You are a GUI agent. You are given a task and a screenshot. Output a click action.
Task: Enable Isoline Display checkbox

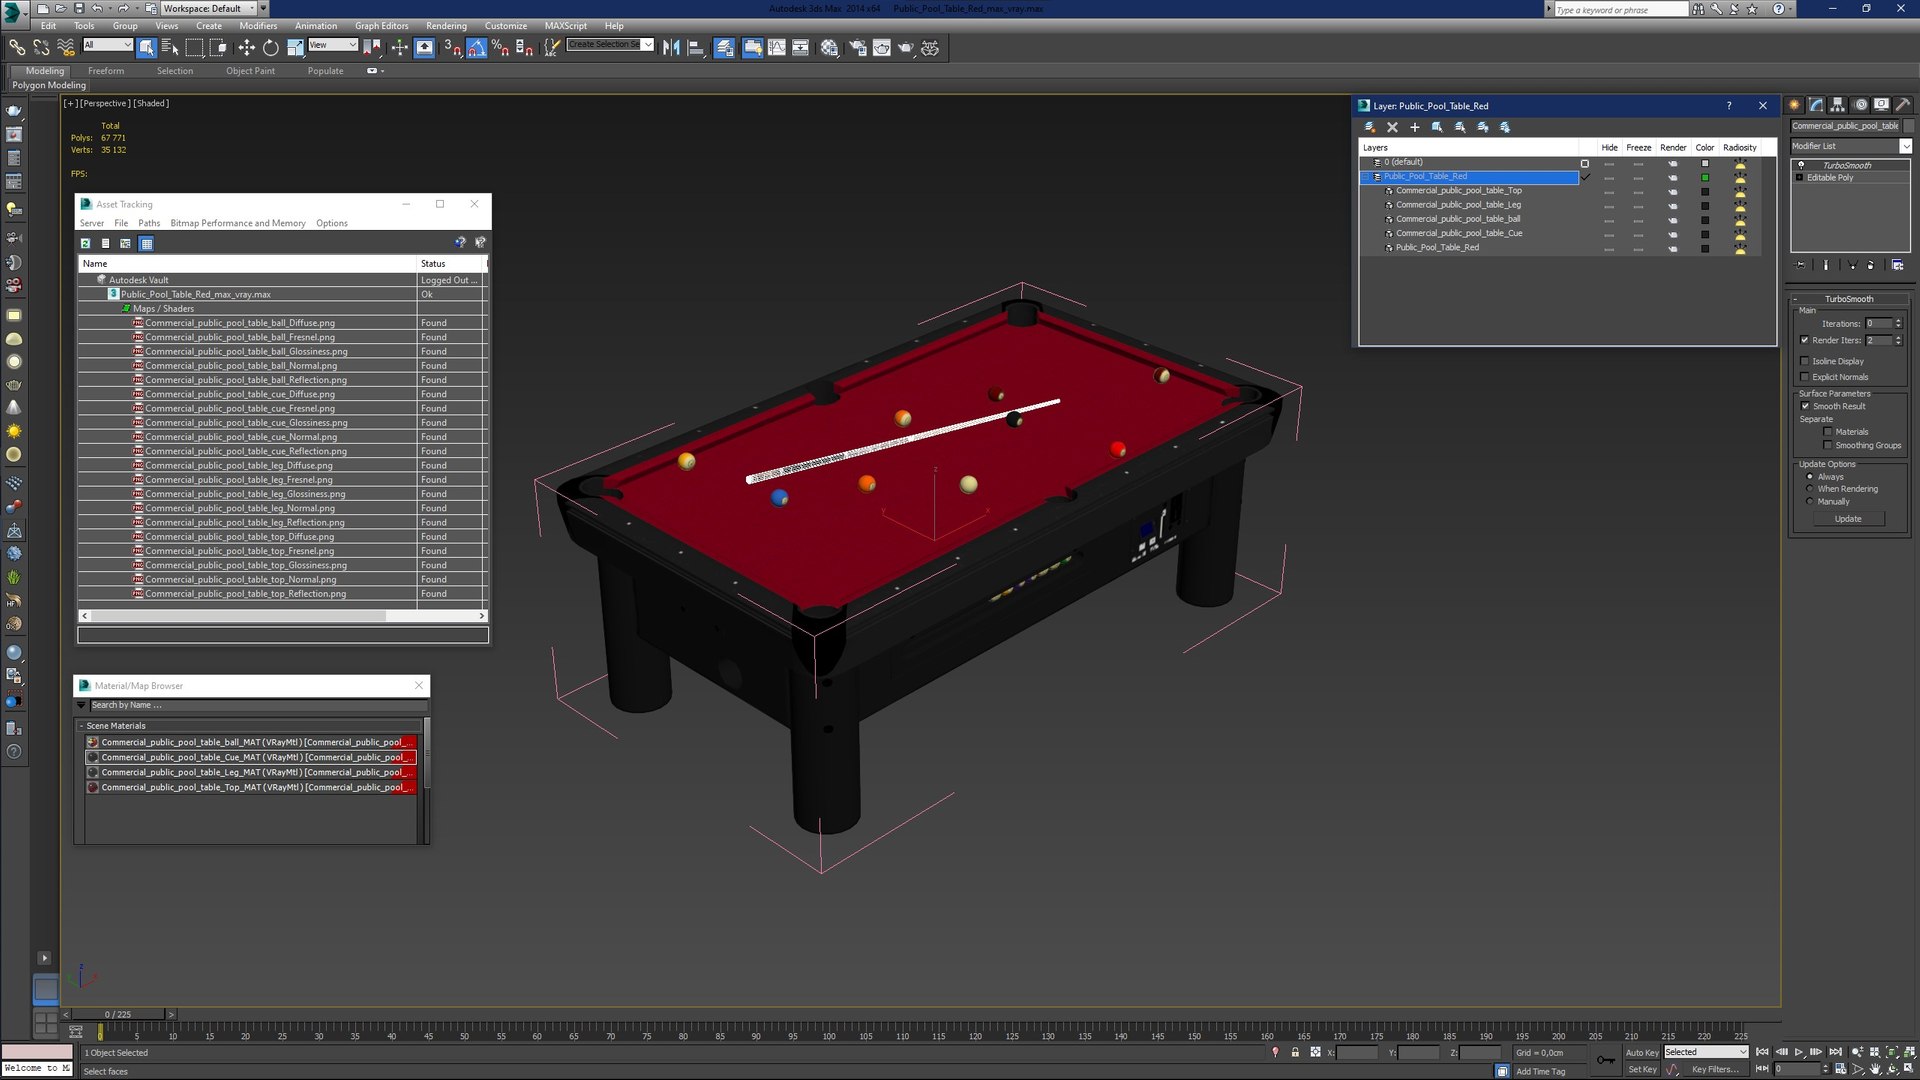[x=1805, y=361]
